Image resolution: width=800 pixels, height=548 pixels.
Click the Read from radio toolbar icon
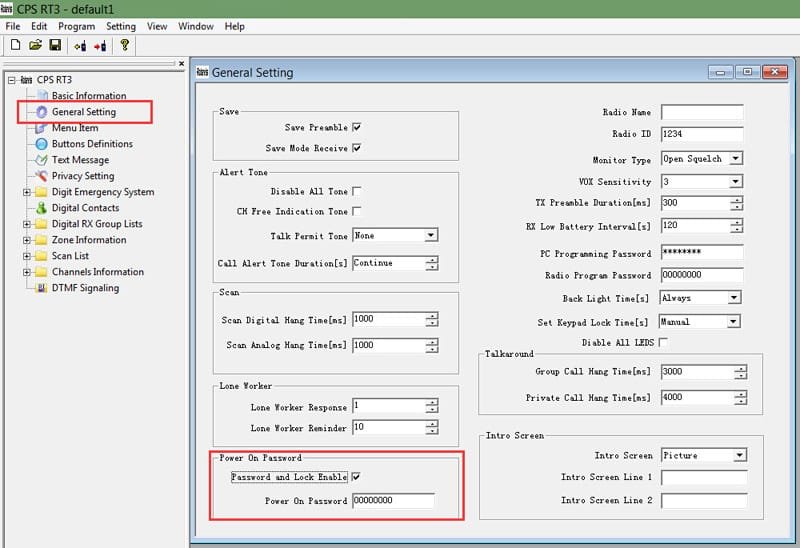coord(80,46)
